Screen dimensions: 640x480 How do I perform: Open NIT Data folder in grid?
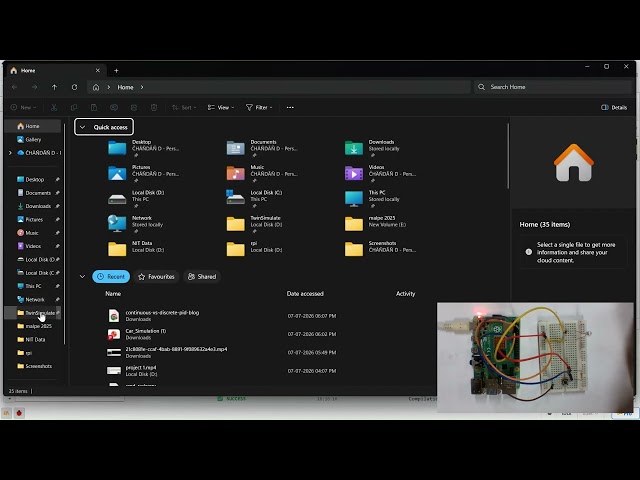point(136,249)
